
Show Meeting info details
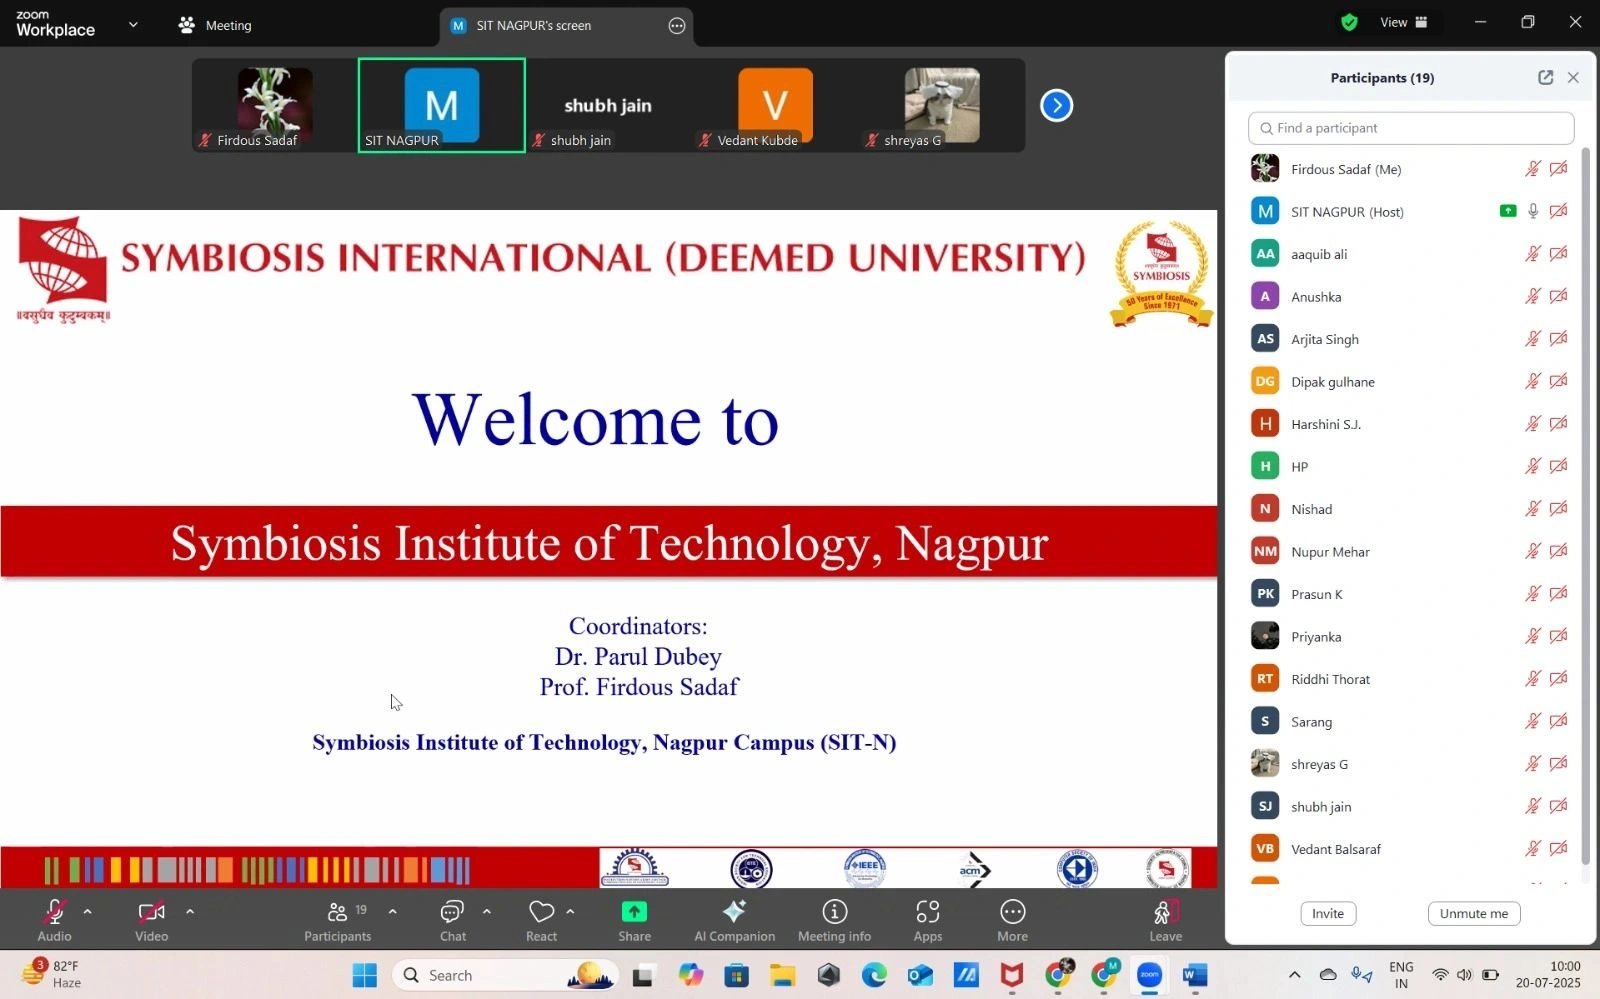(834, 919)
